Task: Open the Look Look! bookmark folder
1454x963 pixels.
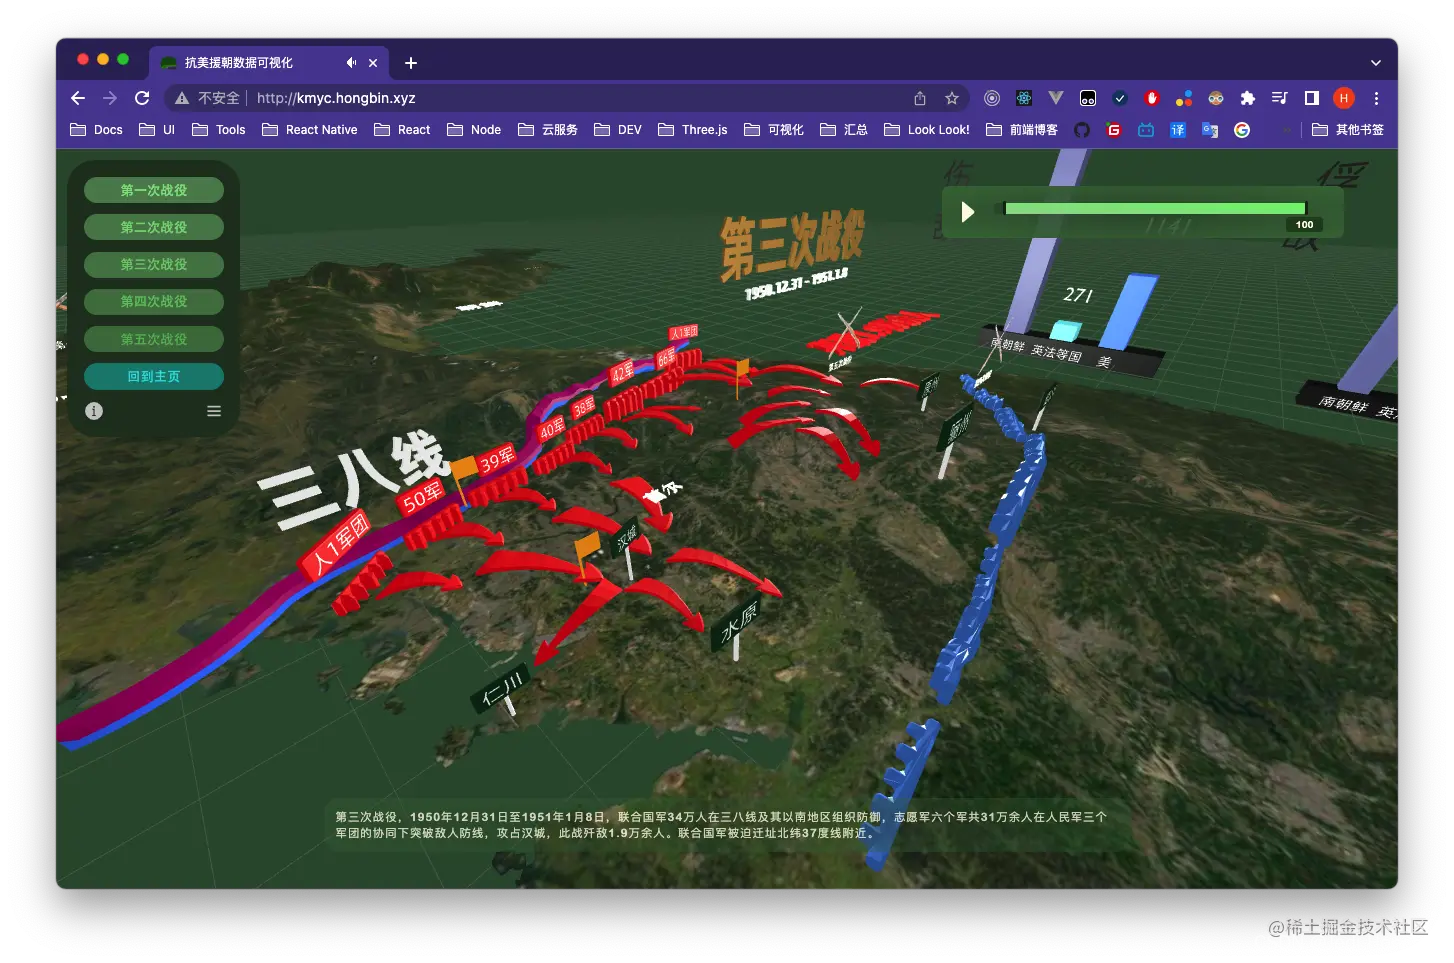Action: pyautogui.click(x=927, y=130)
